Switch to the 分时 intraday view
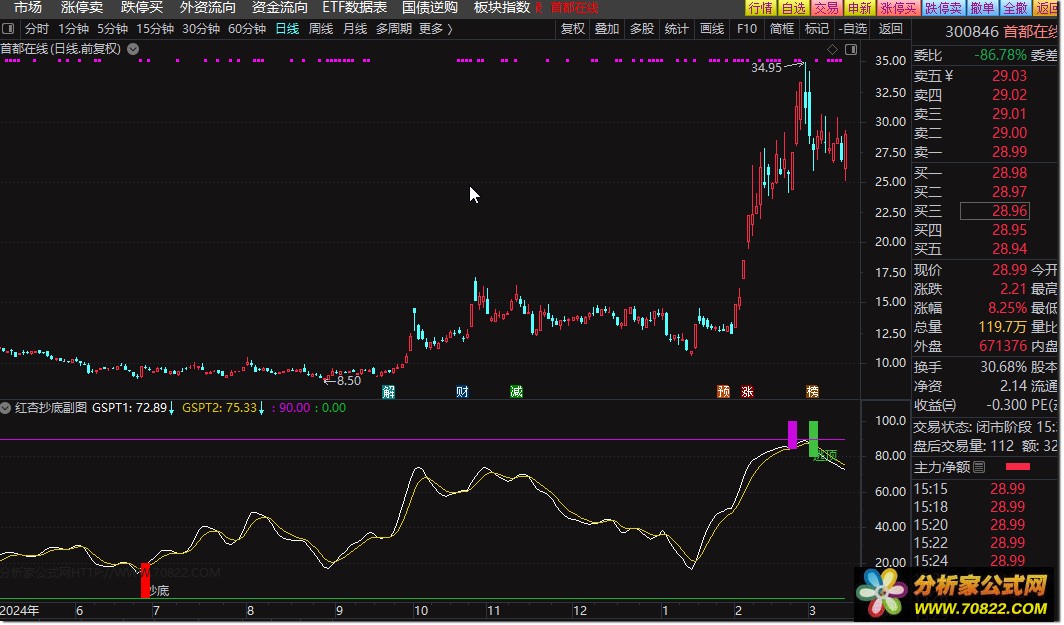This screenshot has height=625, width=1064. [37, 29]
